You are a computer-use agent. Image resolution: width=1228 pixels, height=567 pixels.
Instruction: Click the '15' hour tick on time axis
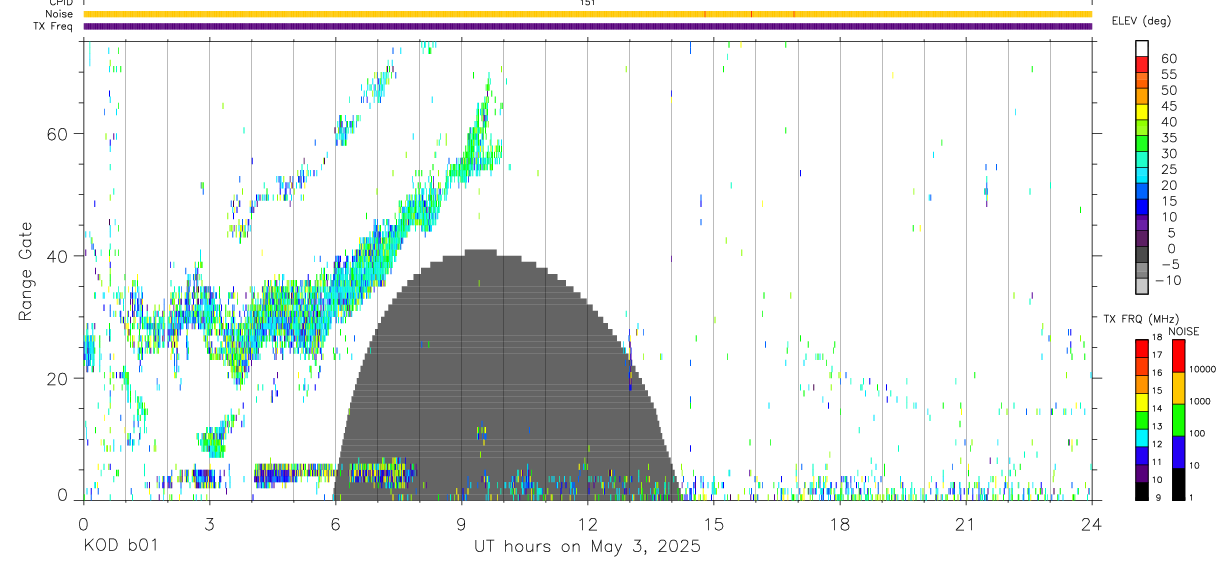713,524
